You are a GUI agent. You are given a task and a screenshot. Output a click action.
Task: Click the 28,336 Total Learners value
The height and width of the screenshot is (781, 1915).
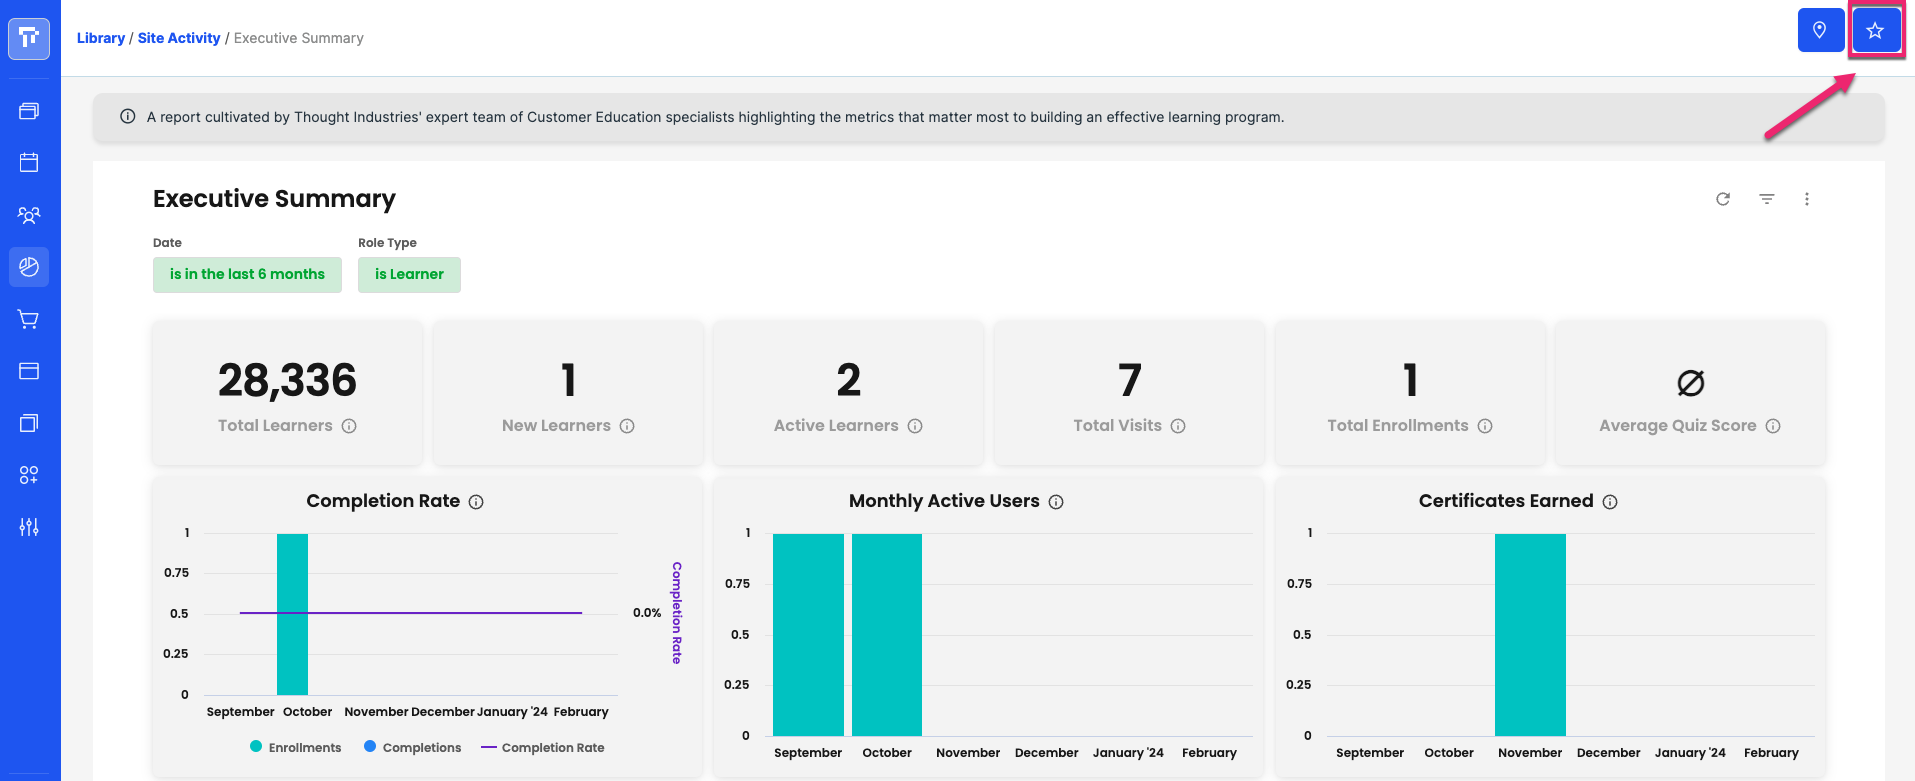pos(287,380)
